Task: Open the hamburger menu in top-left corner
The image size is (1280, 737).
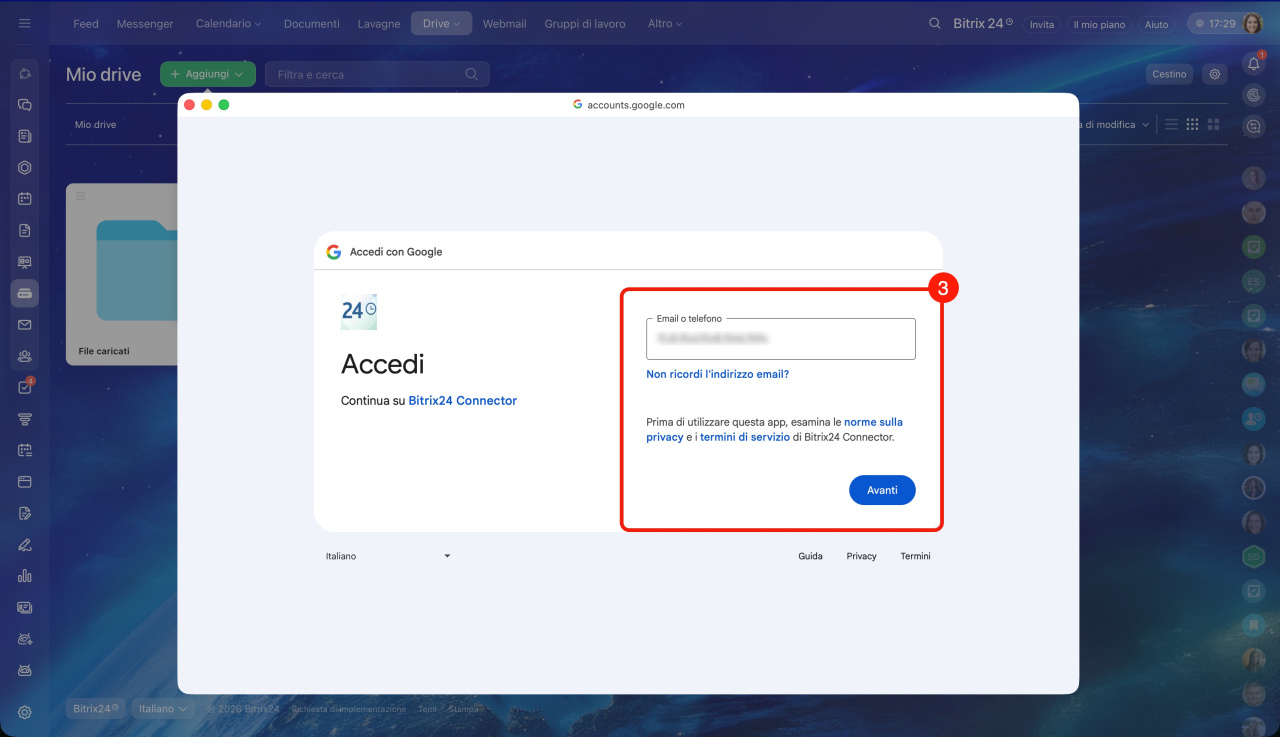Action: [x=25, y=23]
